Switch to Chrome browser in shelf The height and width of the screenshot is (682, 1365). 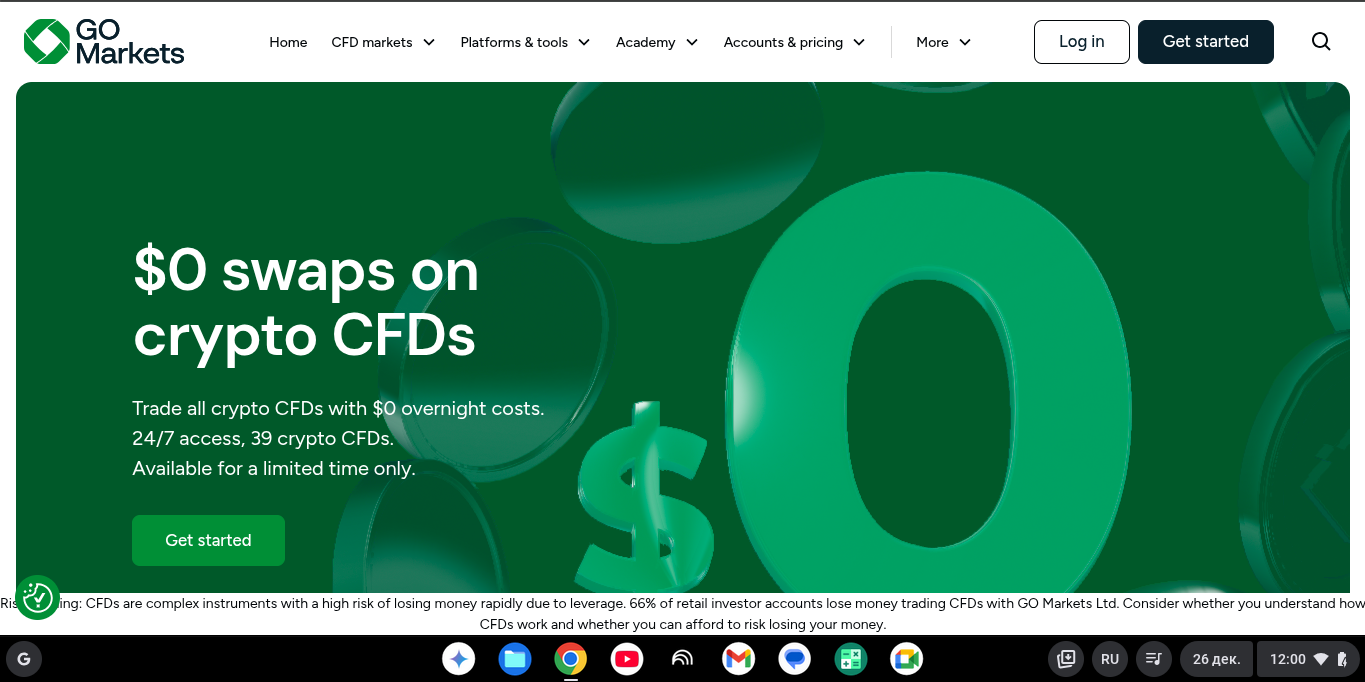coord(571,659)
